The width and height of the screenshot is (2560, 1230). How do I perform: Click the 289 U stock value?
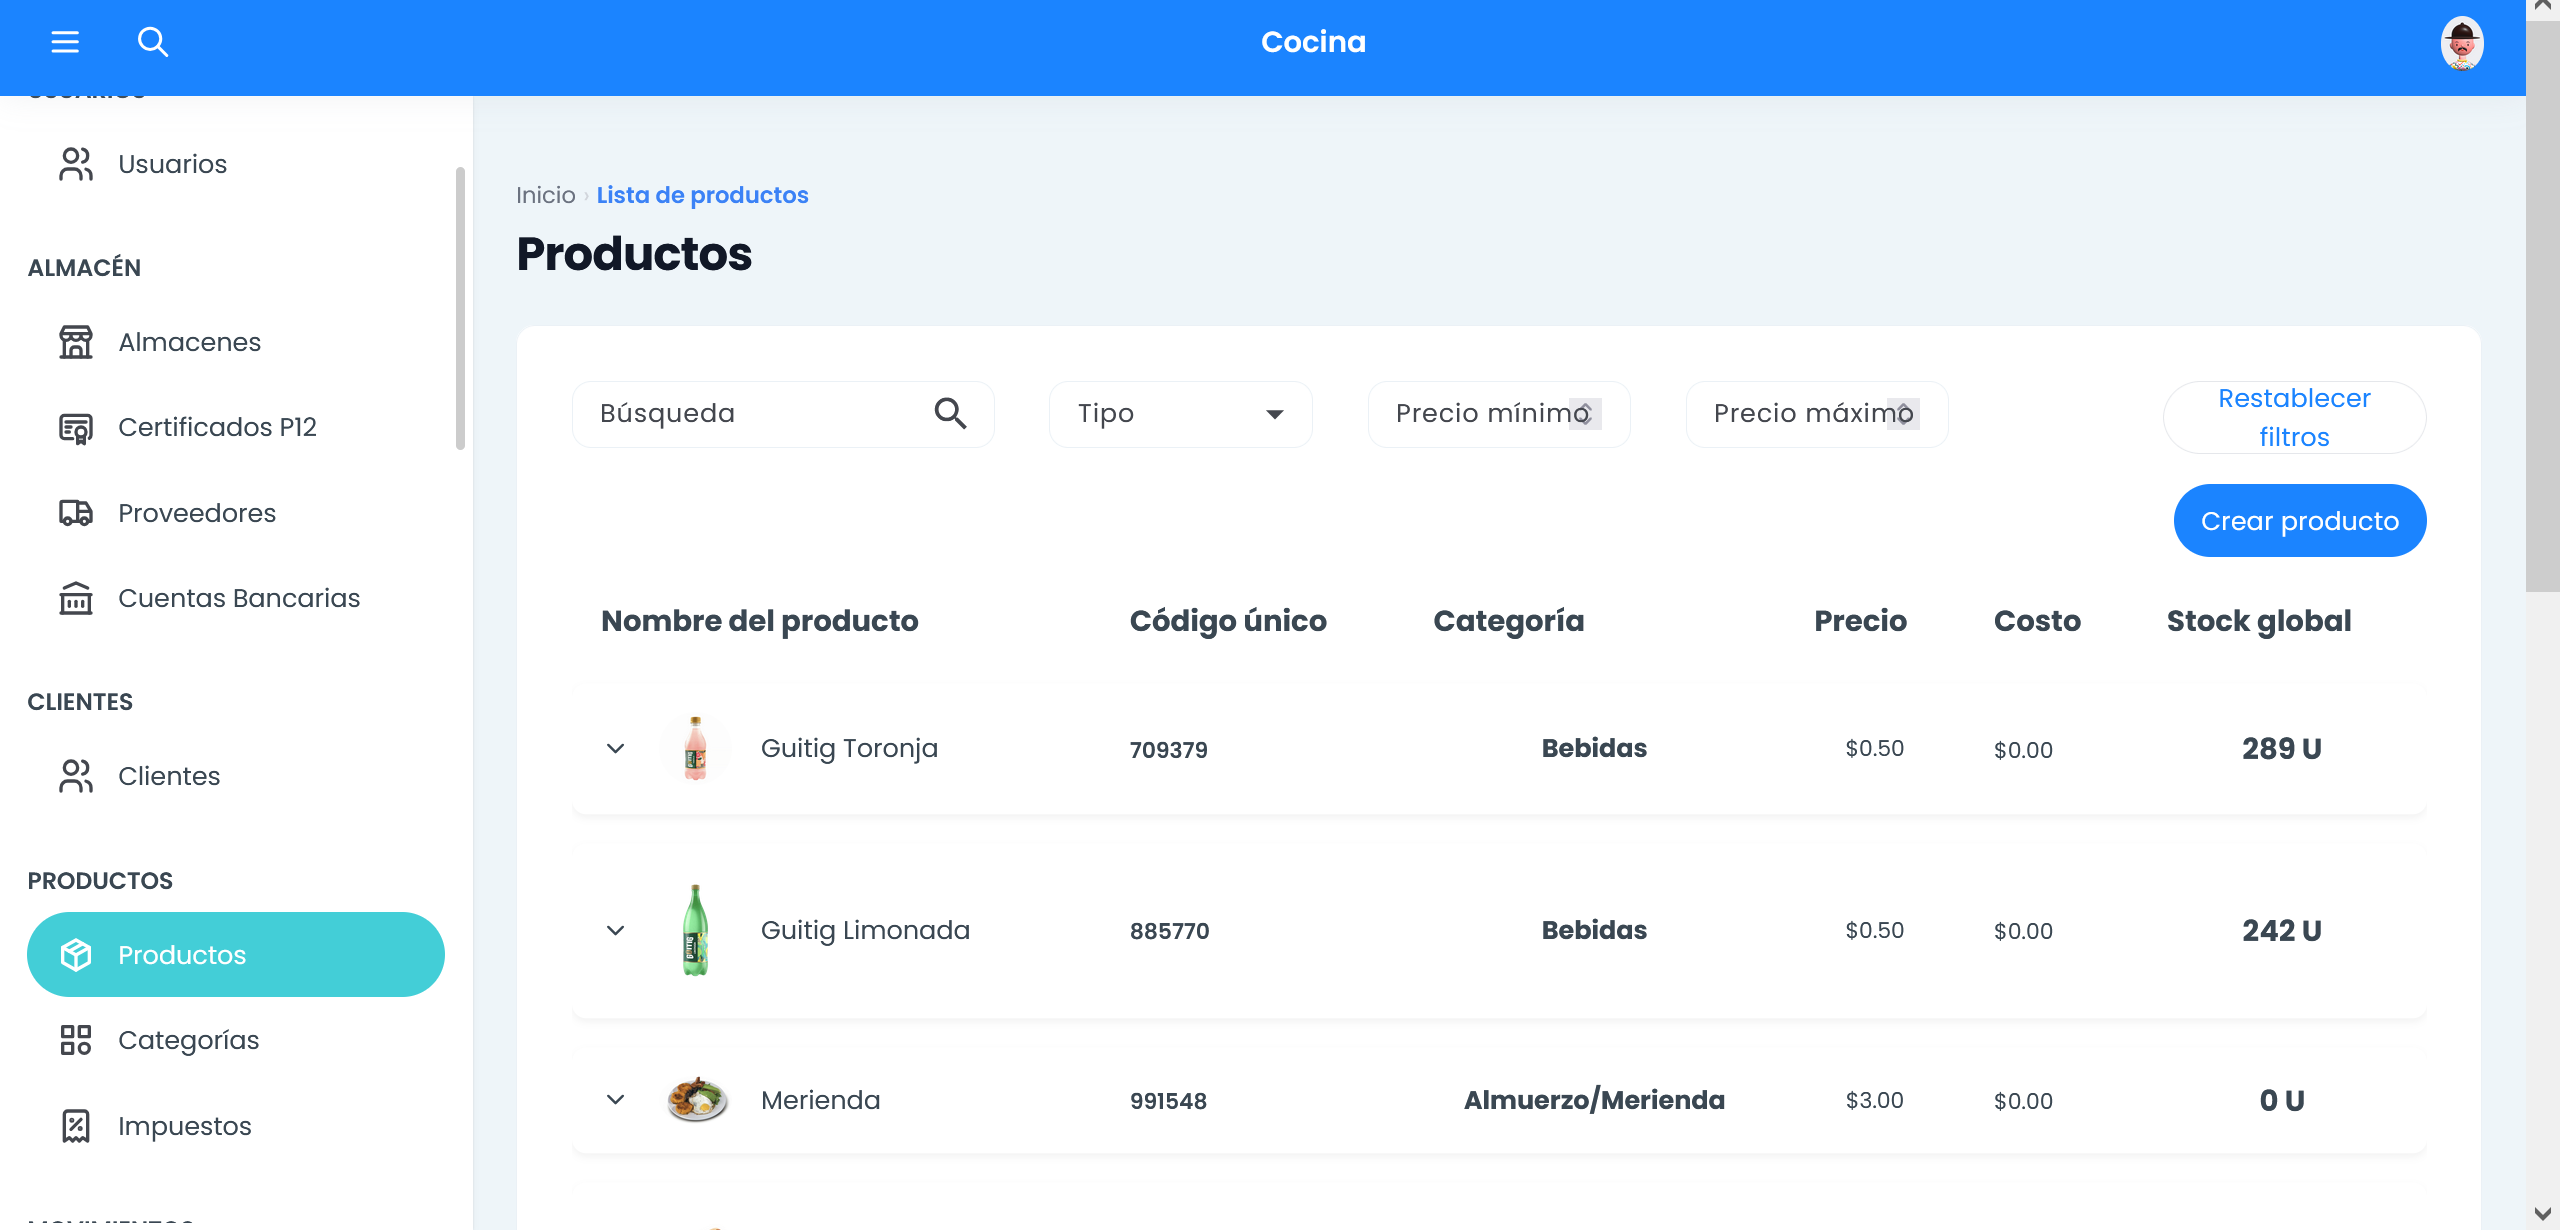click(2281, 749)
